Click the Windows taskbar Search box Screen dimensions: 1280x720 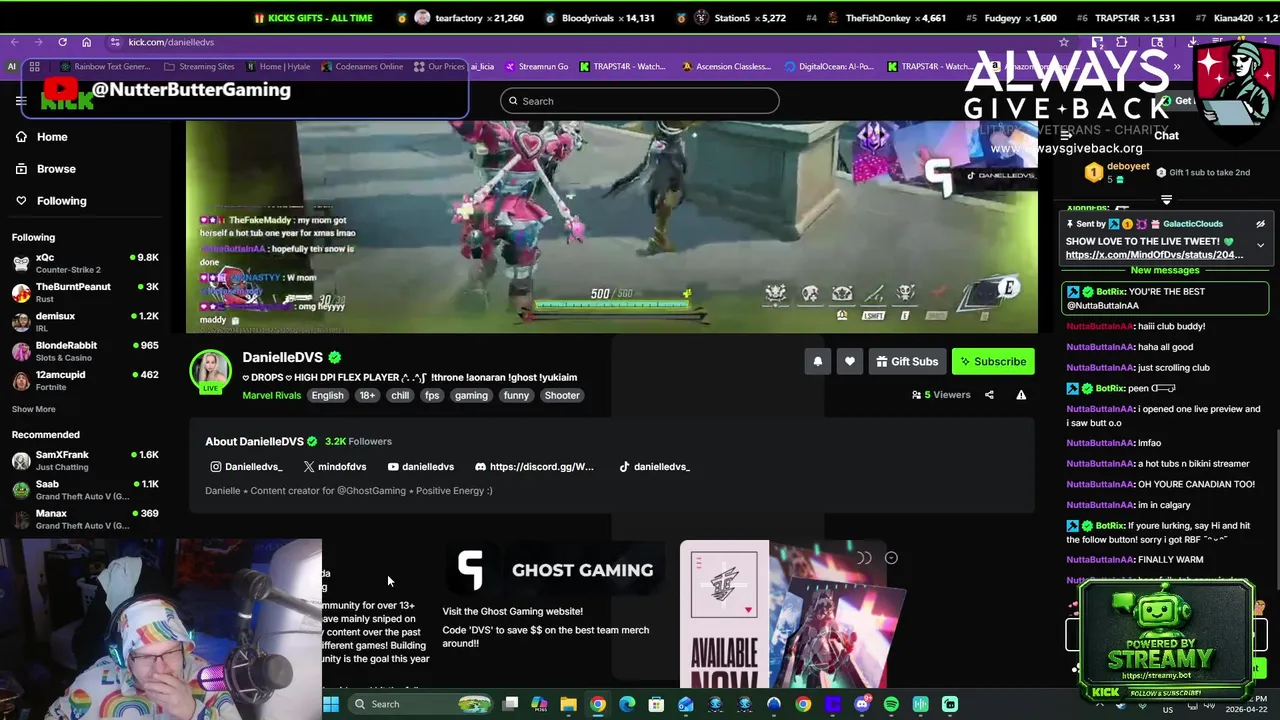420,704
